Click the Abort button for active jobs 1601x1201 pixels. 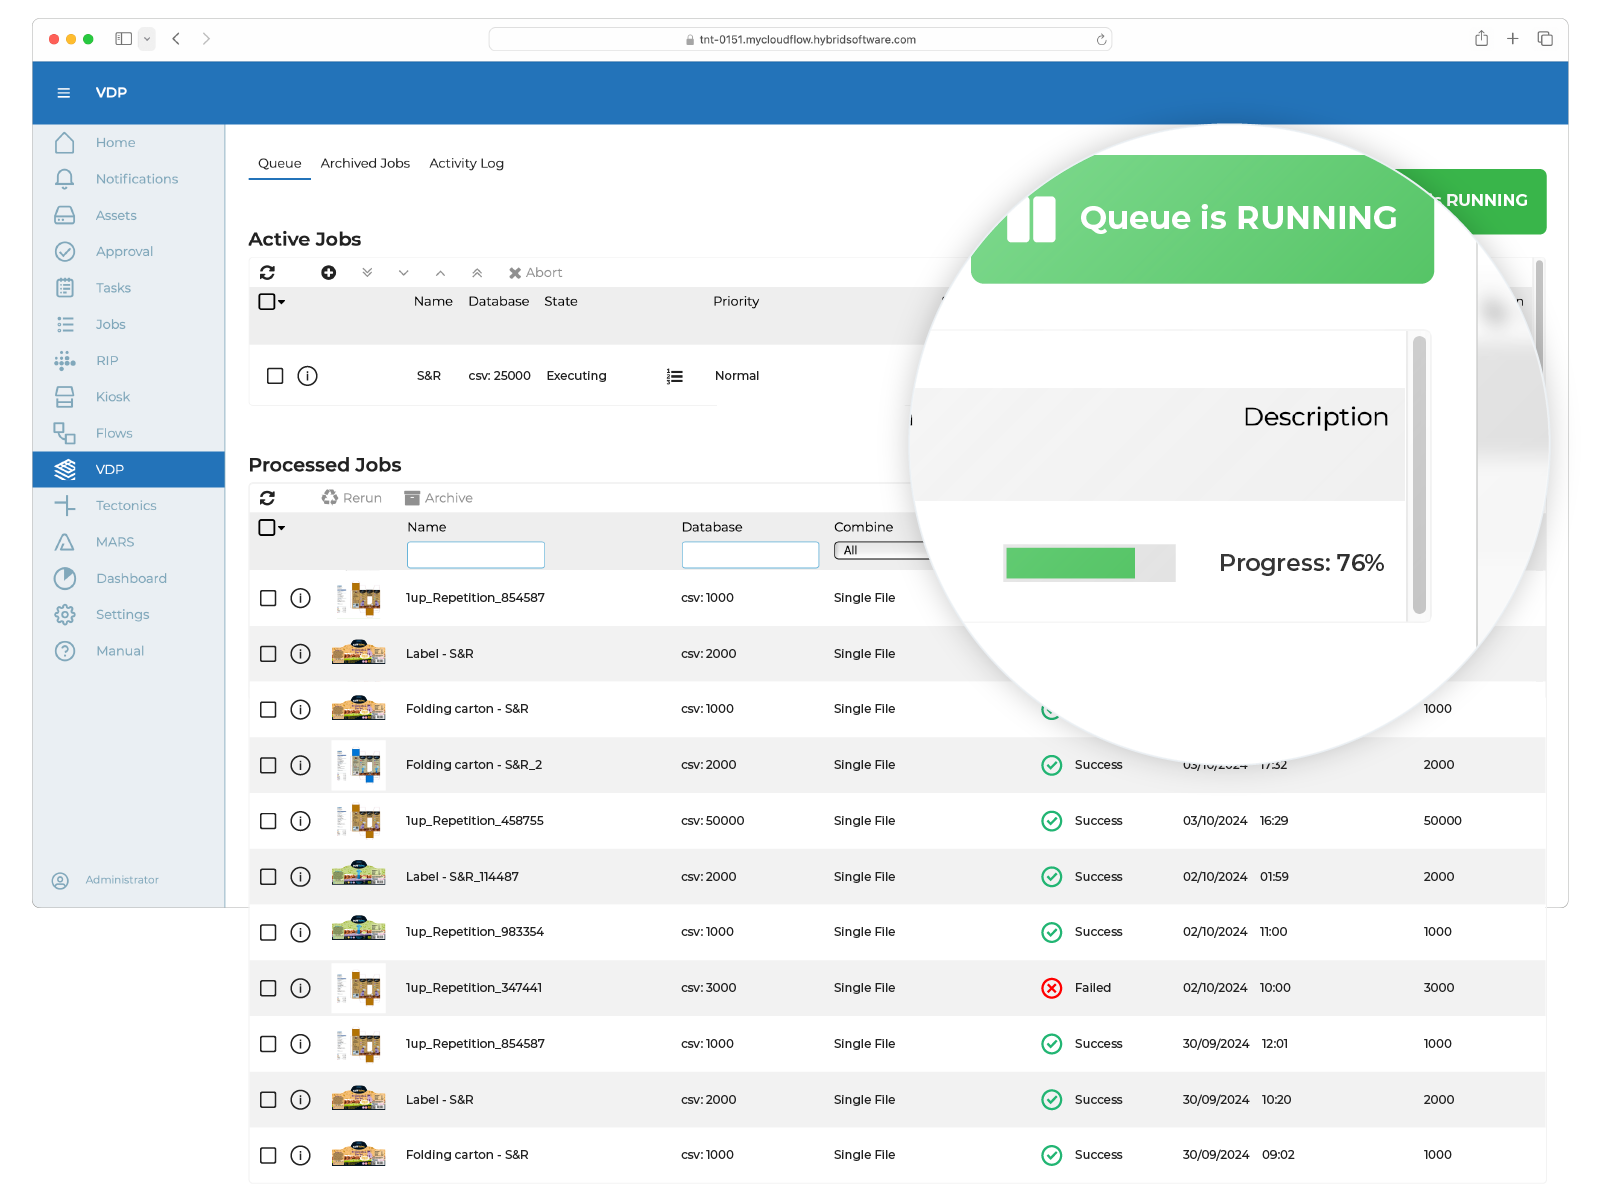coord(536,272)
